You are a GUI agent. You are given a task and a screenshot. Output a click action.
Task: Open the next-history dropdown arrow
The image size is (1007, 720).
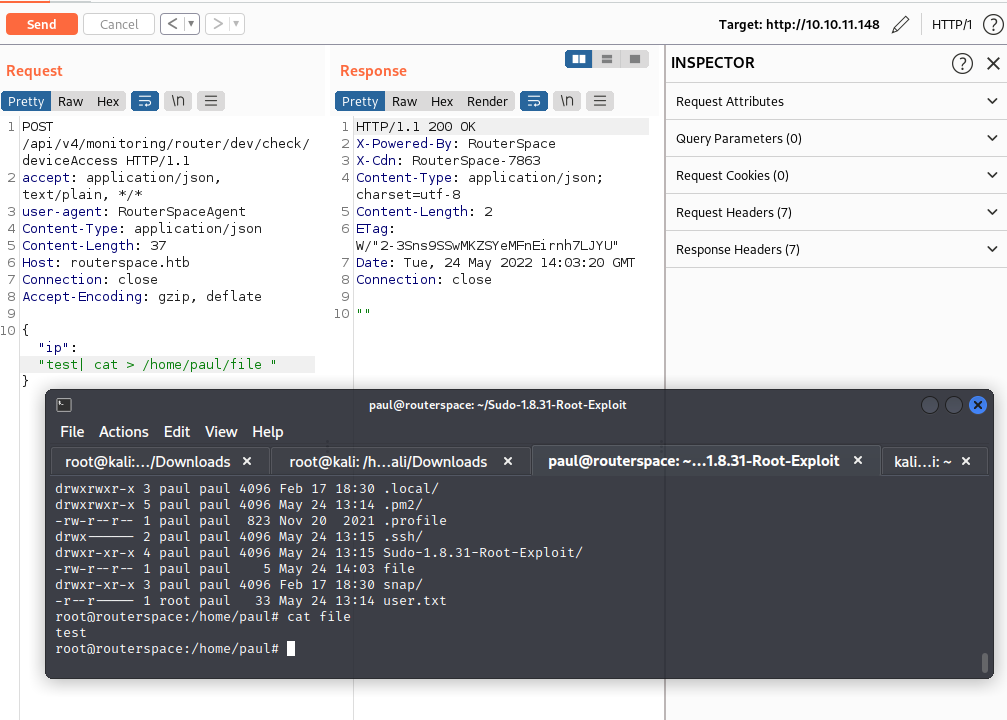236,24
